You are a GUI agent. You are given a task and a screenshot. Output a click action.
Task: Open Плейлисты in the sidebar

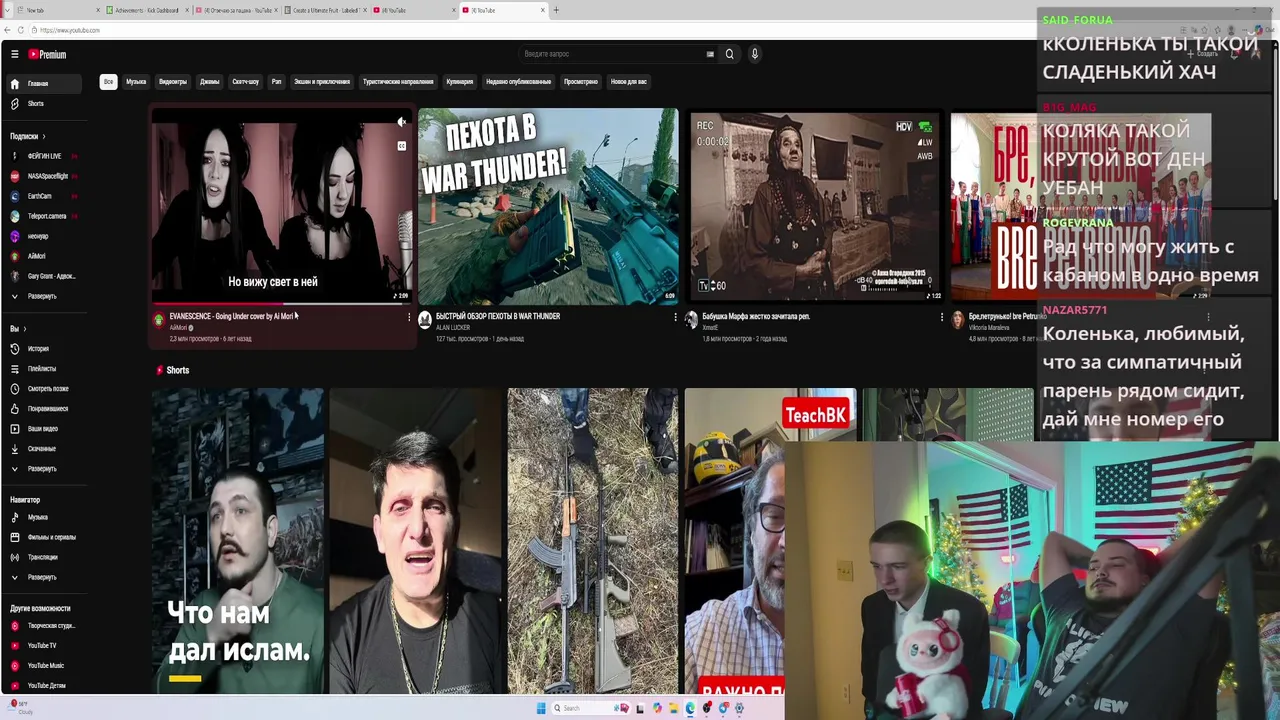42,369
